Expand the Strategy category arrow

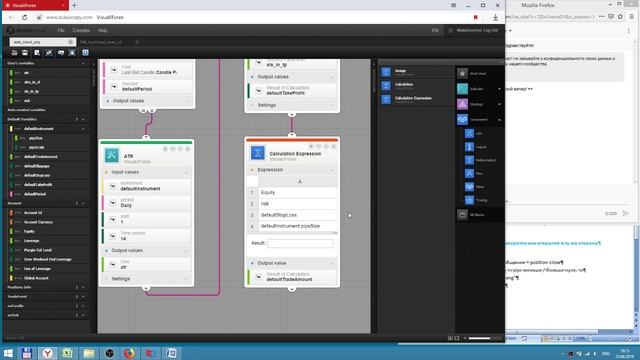tap(499, 104)
